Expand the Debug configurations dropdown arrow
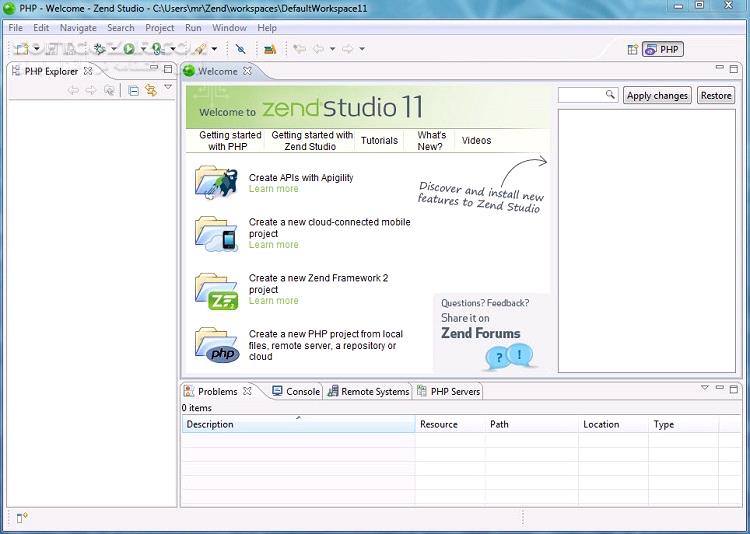This screenshot has height=534, width=750. pyautogui.click(x=114, y=49)
